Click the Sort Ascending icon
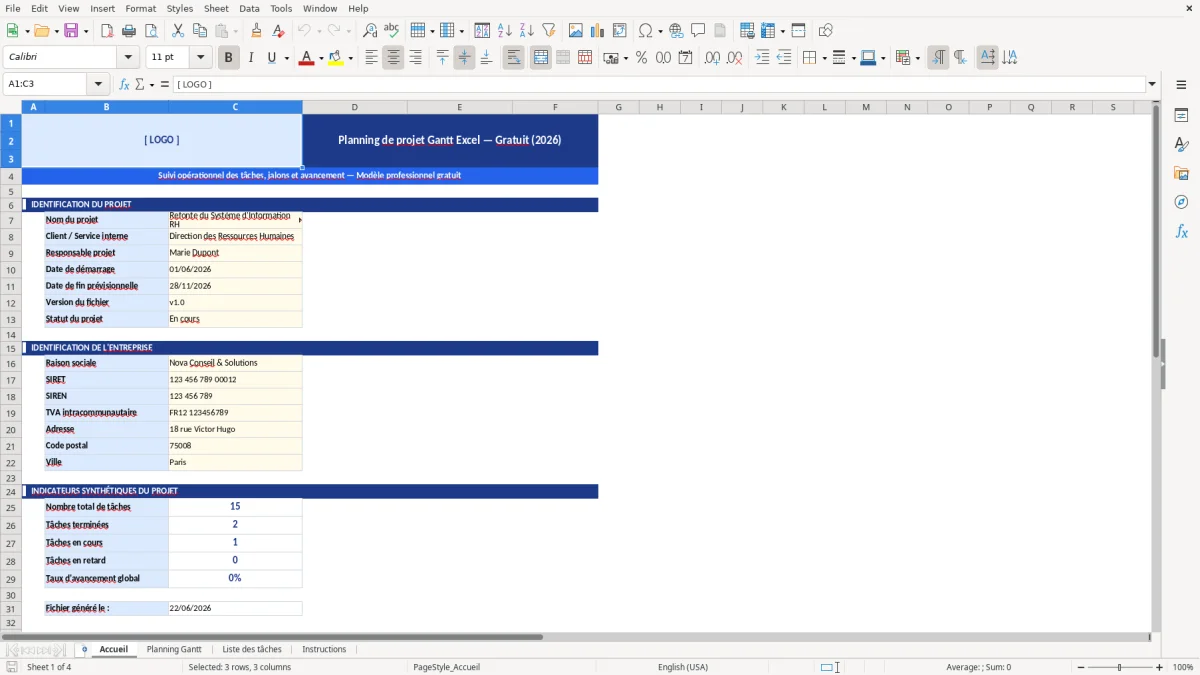The height and width of the screenshot is (675, 1200). coord(505,31)
